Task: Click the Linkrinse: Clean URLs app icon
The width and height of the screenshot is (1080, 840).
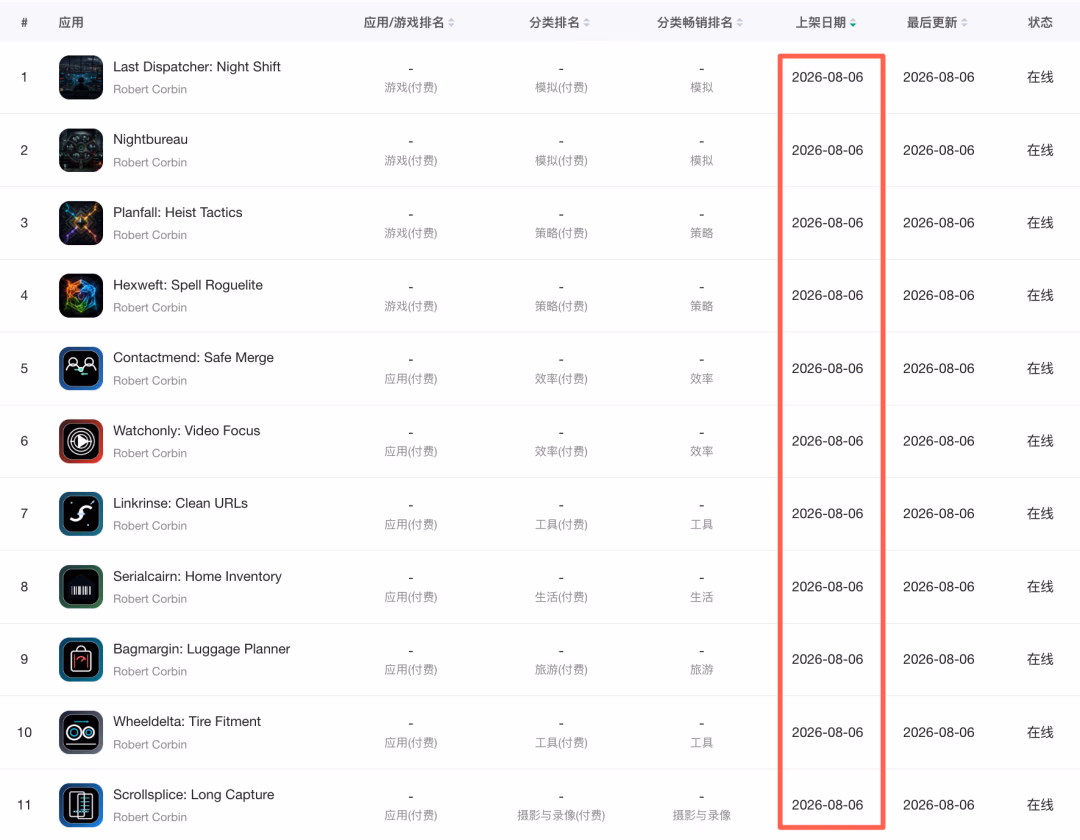Action: [81, 514]
